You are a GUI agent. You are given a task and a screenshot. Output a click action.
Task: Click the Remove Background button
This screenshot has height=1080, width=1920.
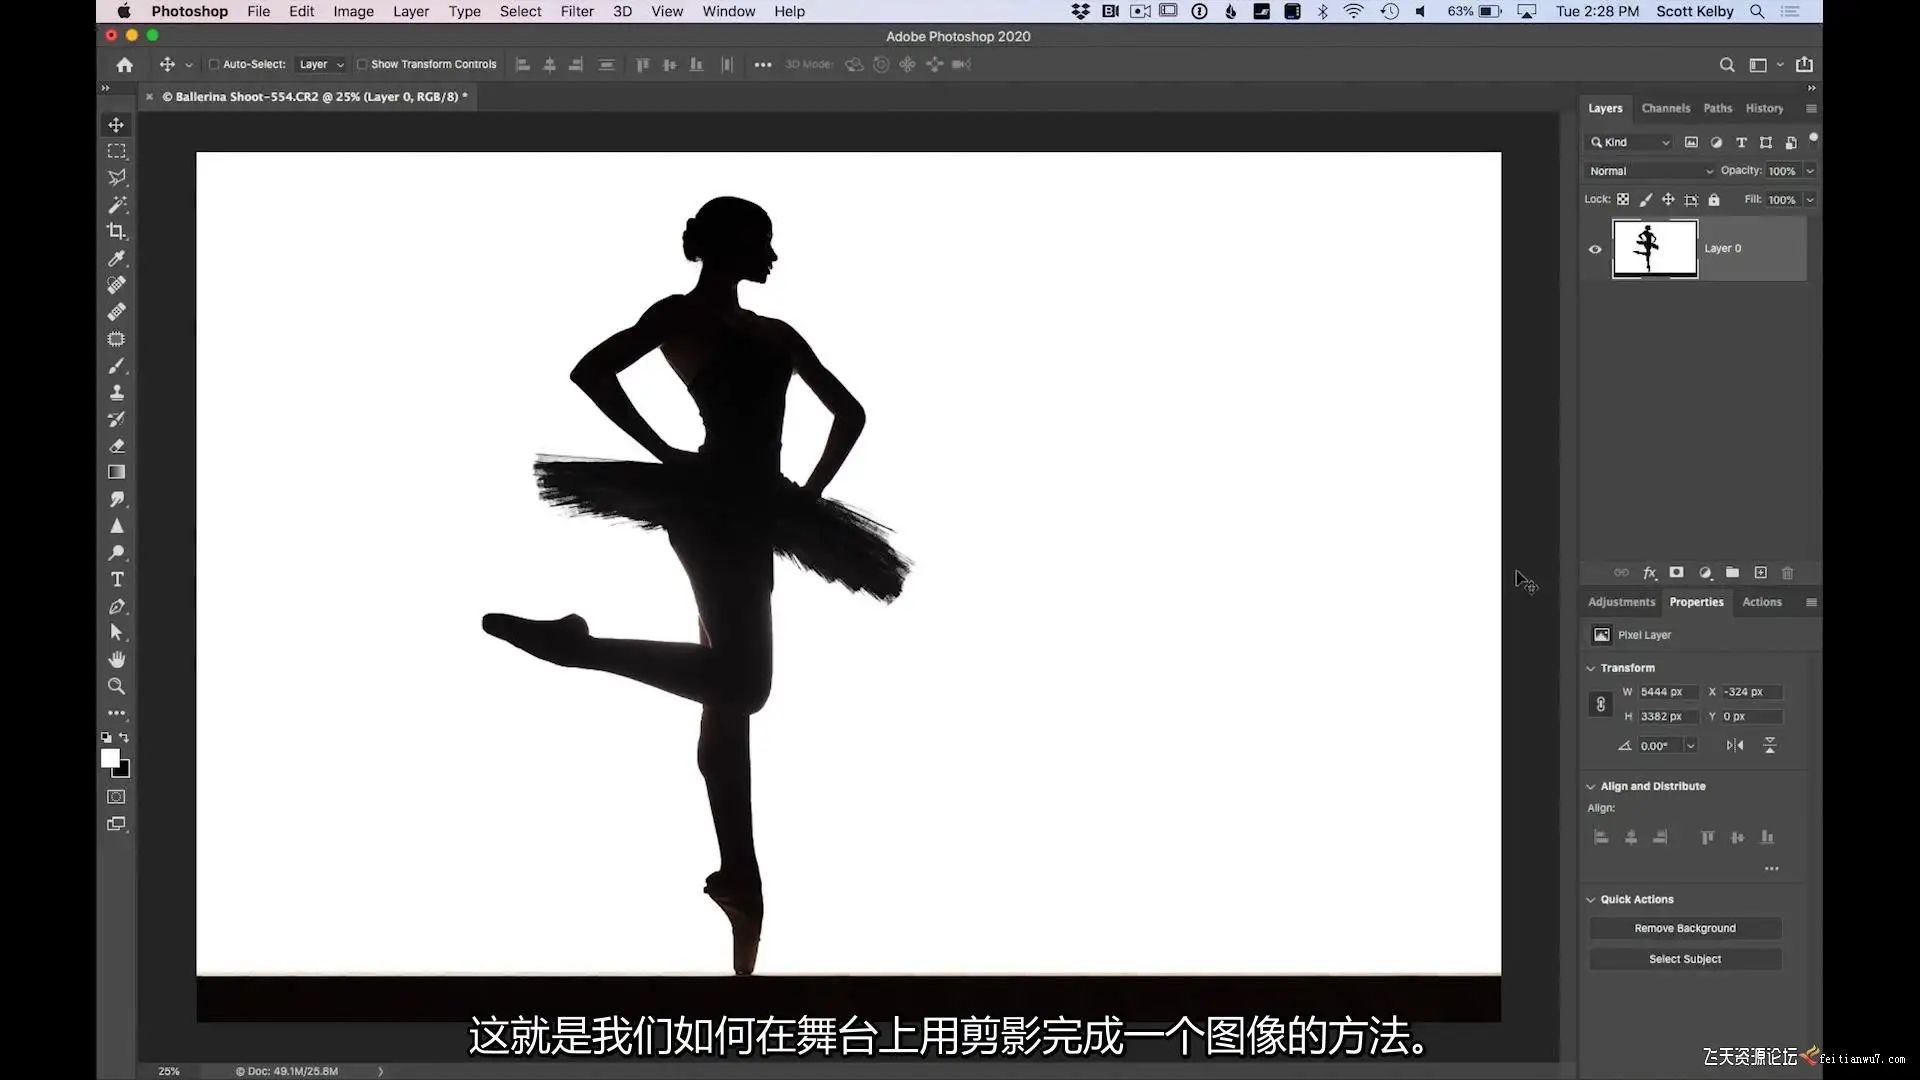[x=1684, y=928]
